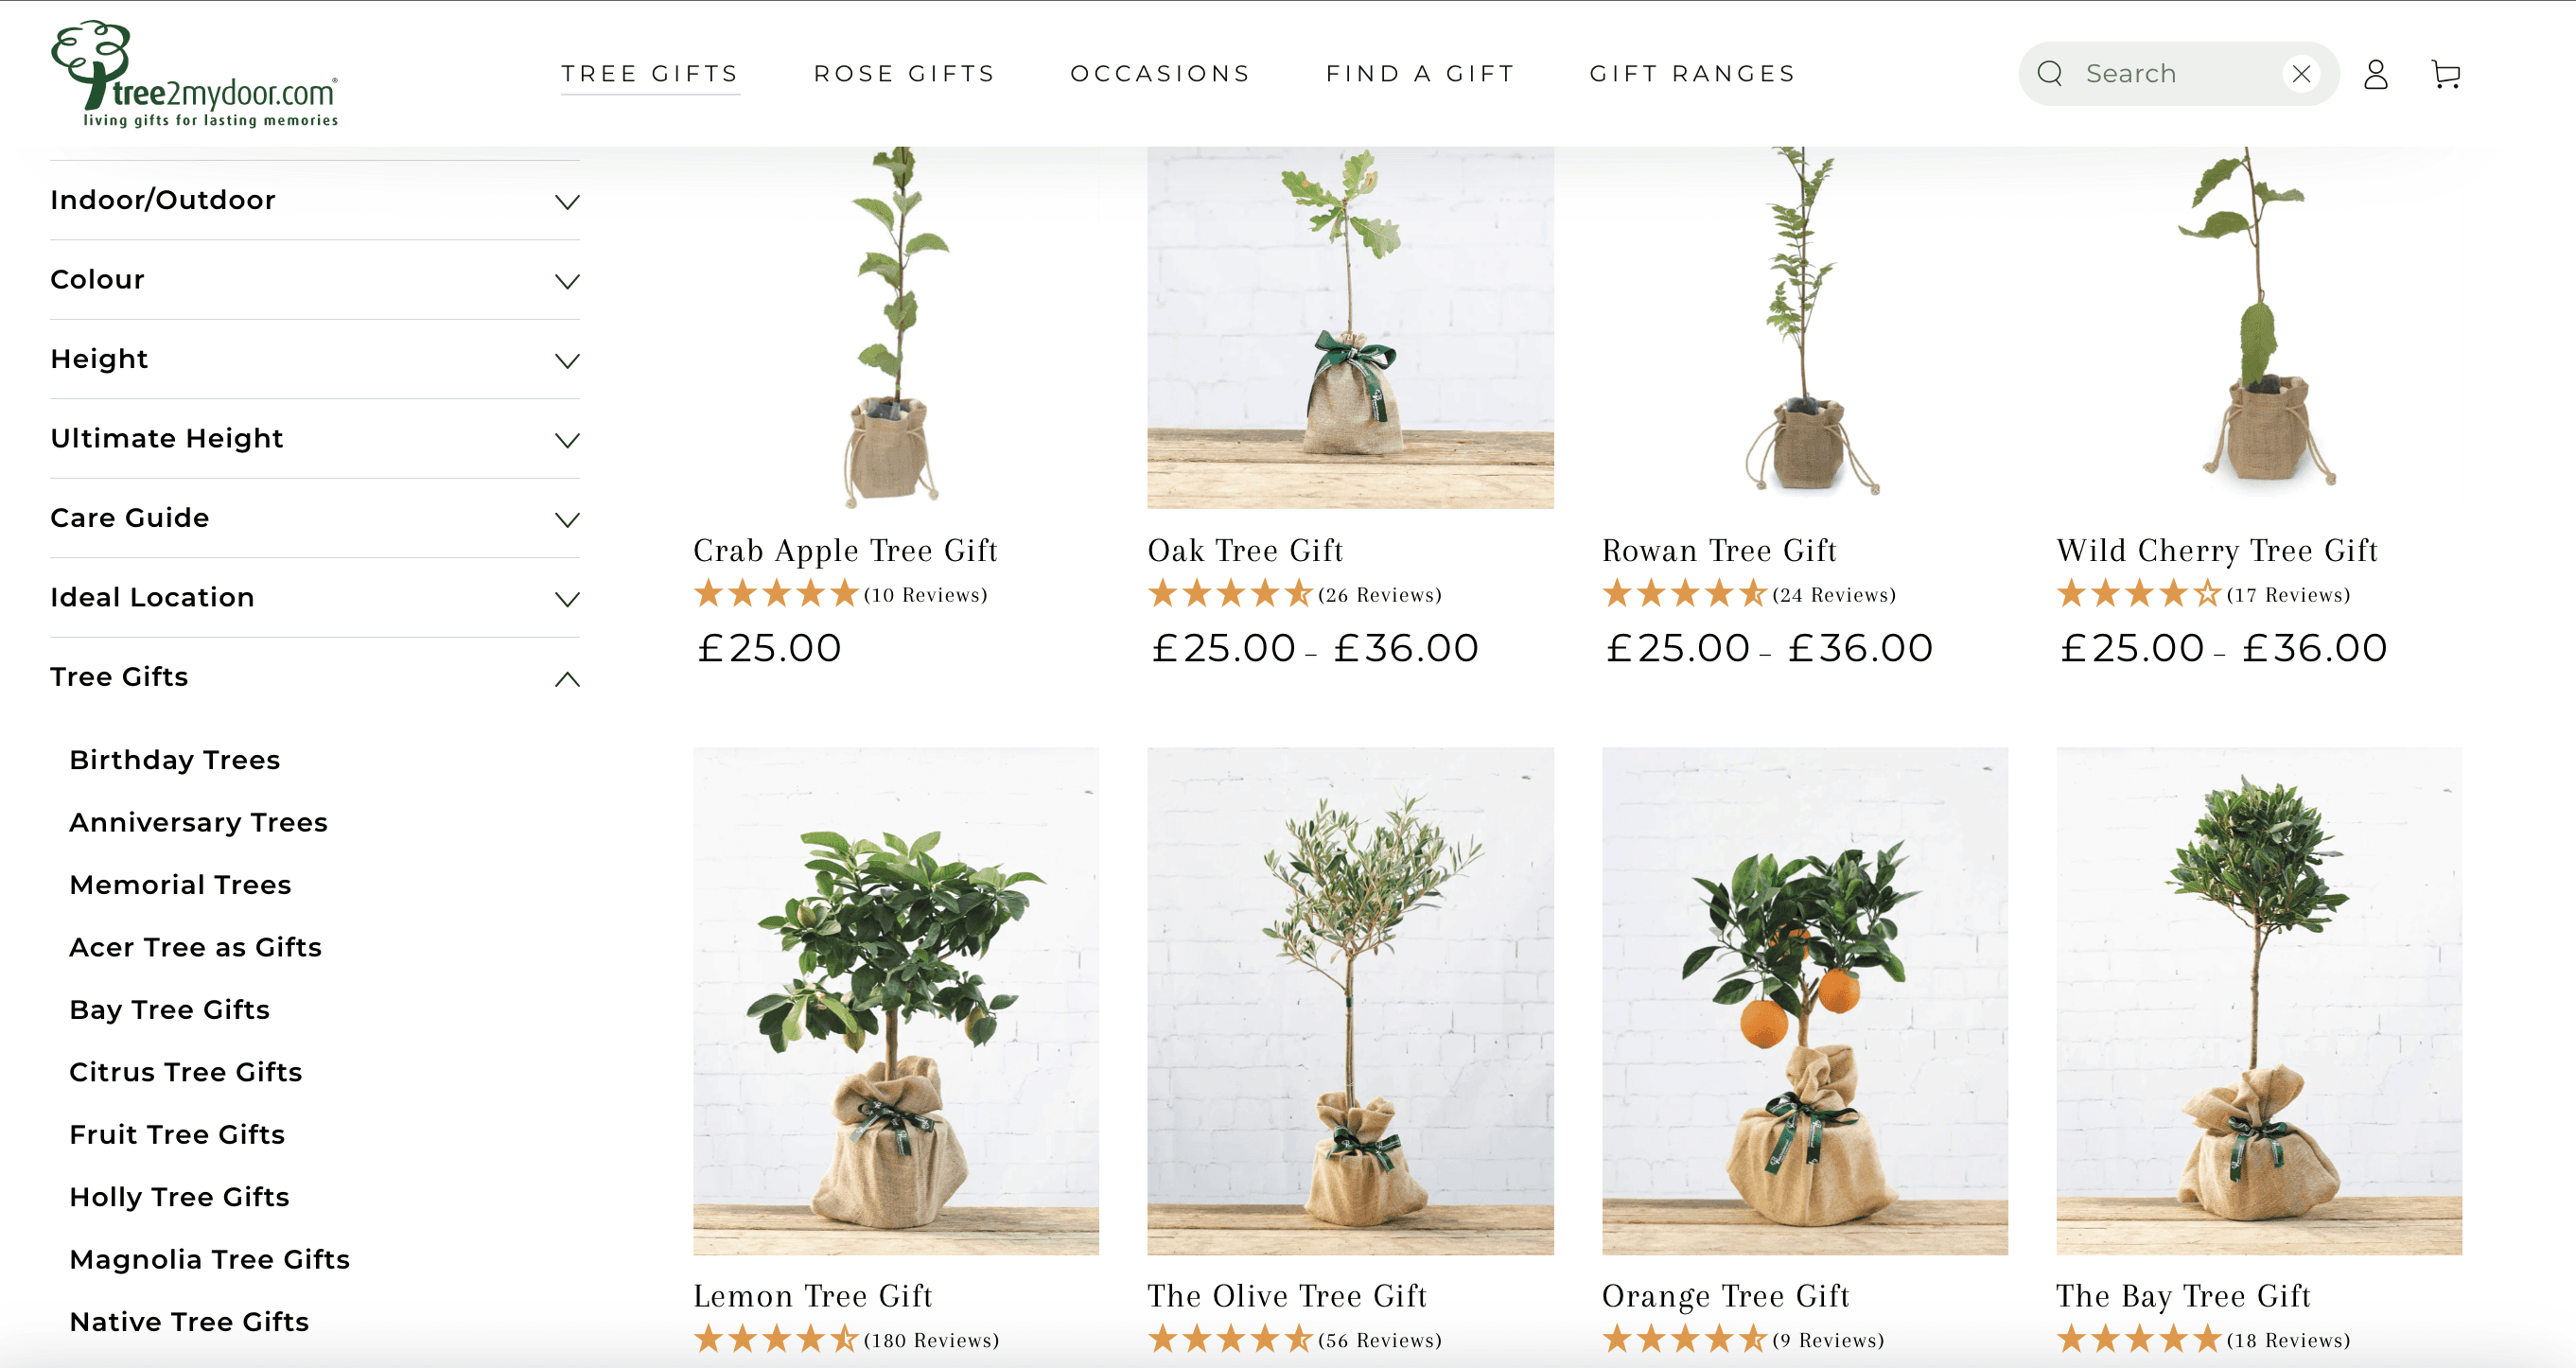Select Citrus Tree Gifts category link
This screenshot has width=2576, height=1368.
[186, 1072]
